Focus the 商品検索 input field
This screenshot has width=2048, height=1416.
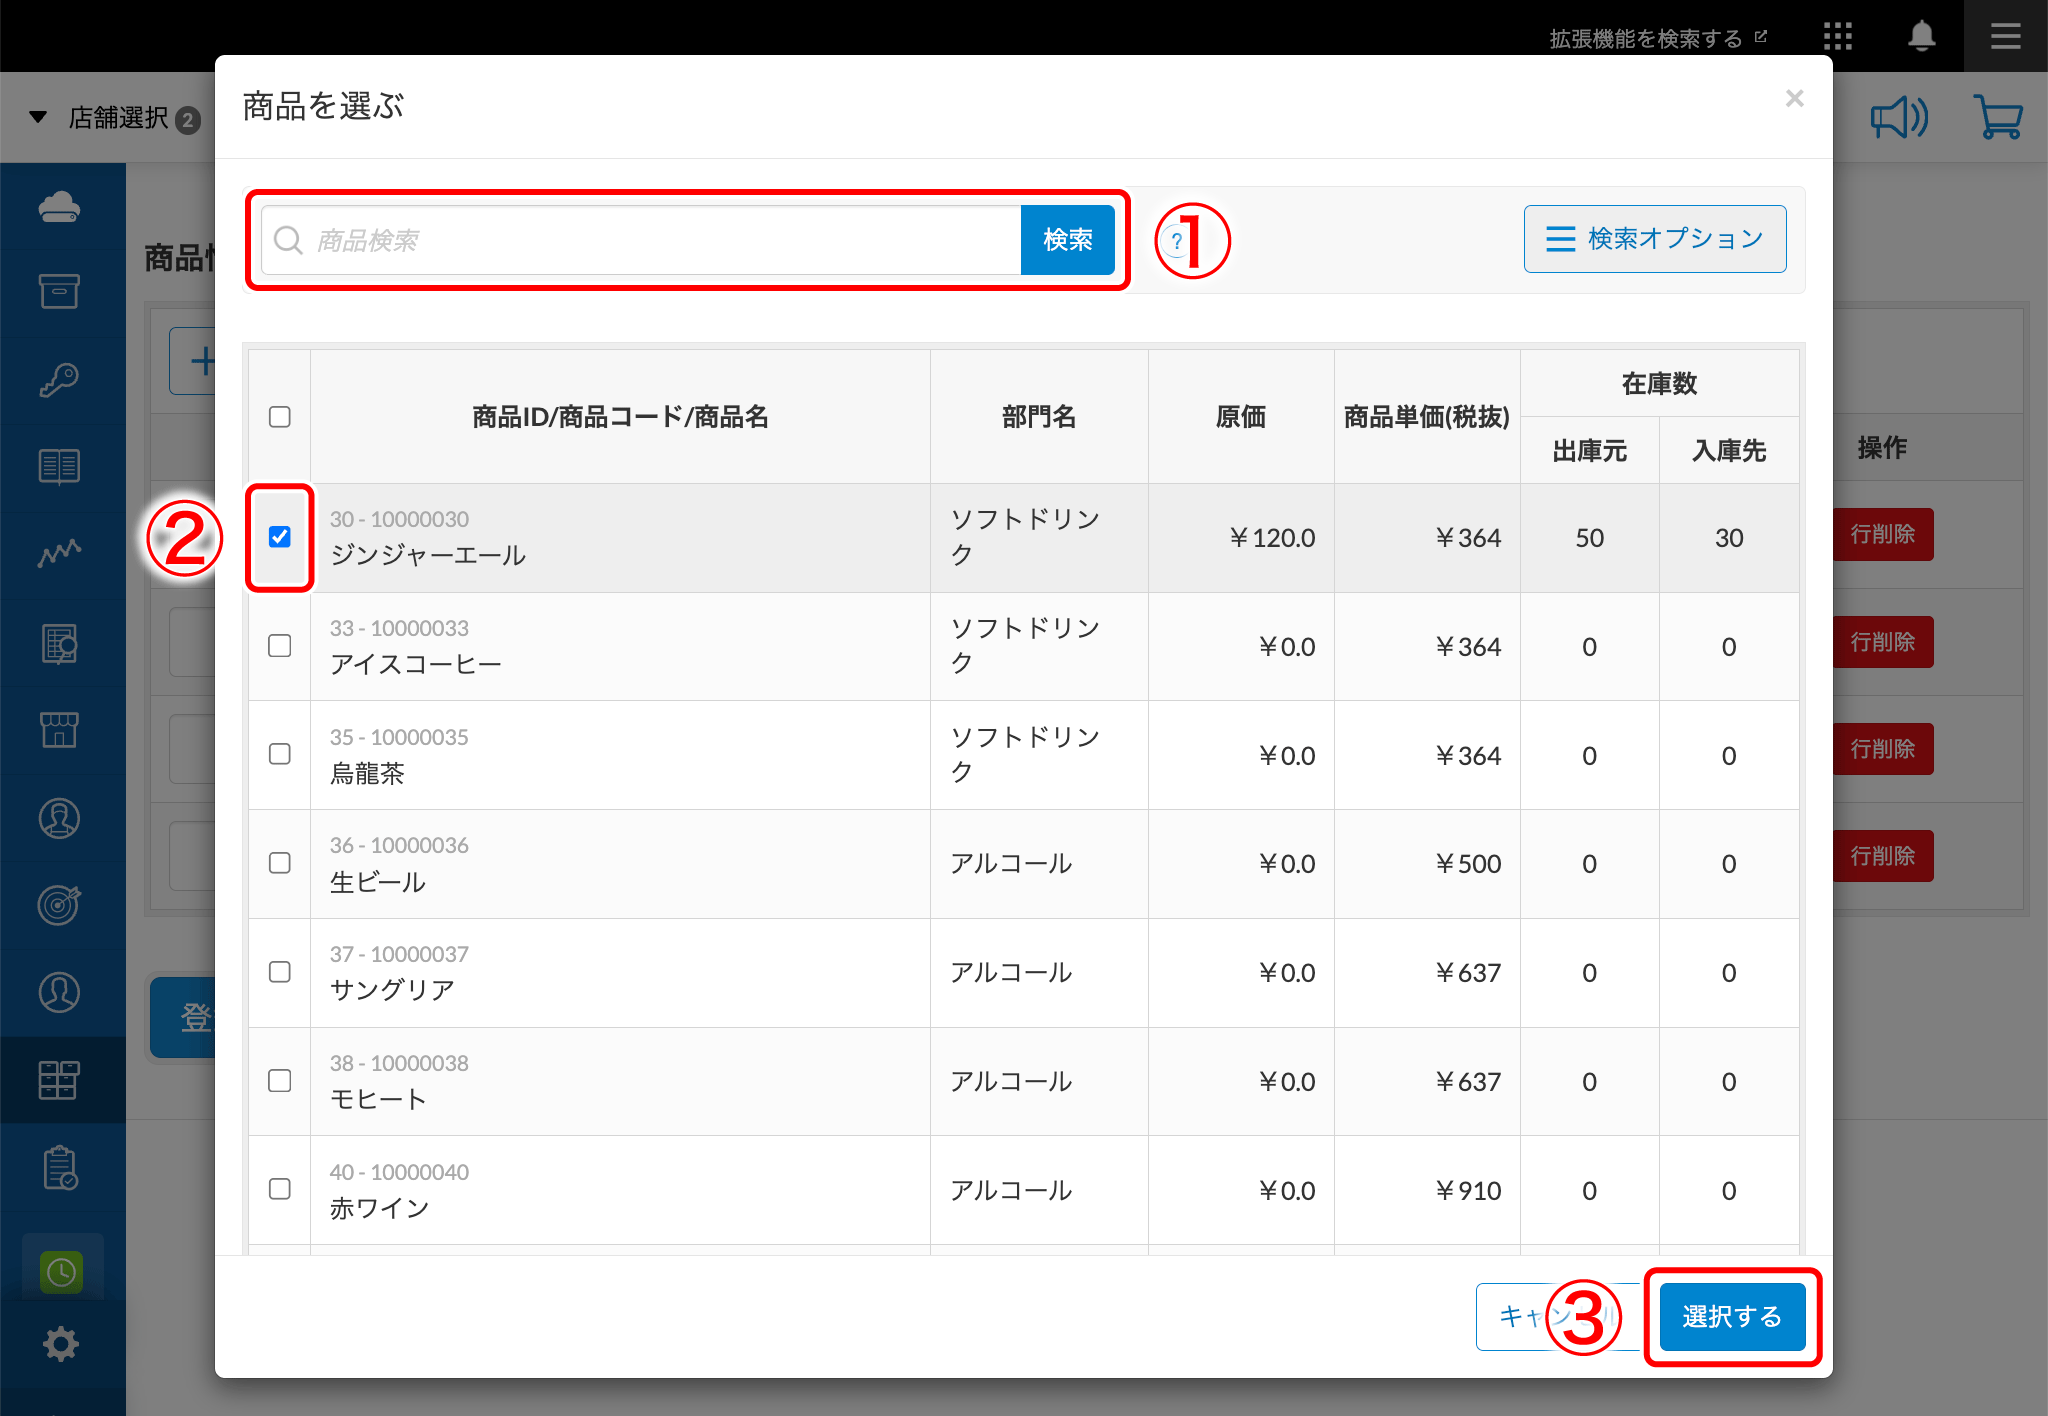click(x=641, y=240)
